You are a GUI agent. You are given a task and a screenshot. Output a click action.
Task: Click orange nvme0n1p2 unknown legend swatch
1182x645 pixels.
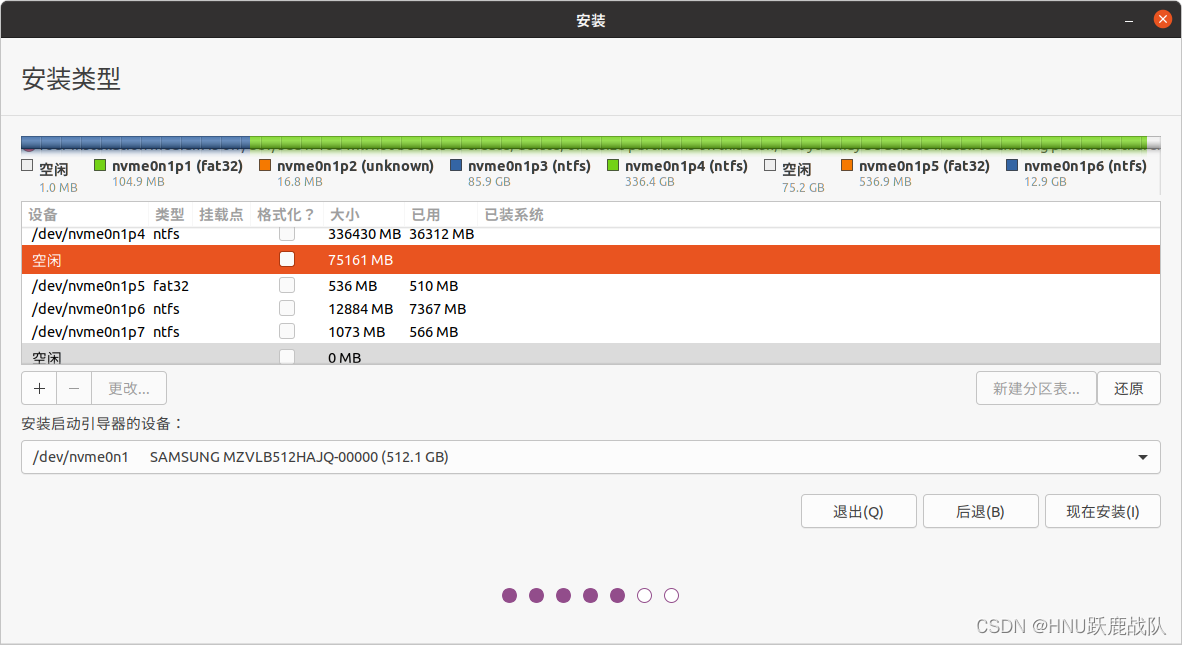(x=265, y=166)
